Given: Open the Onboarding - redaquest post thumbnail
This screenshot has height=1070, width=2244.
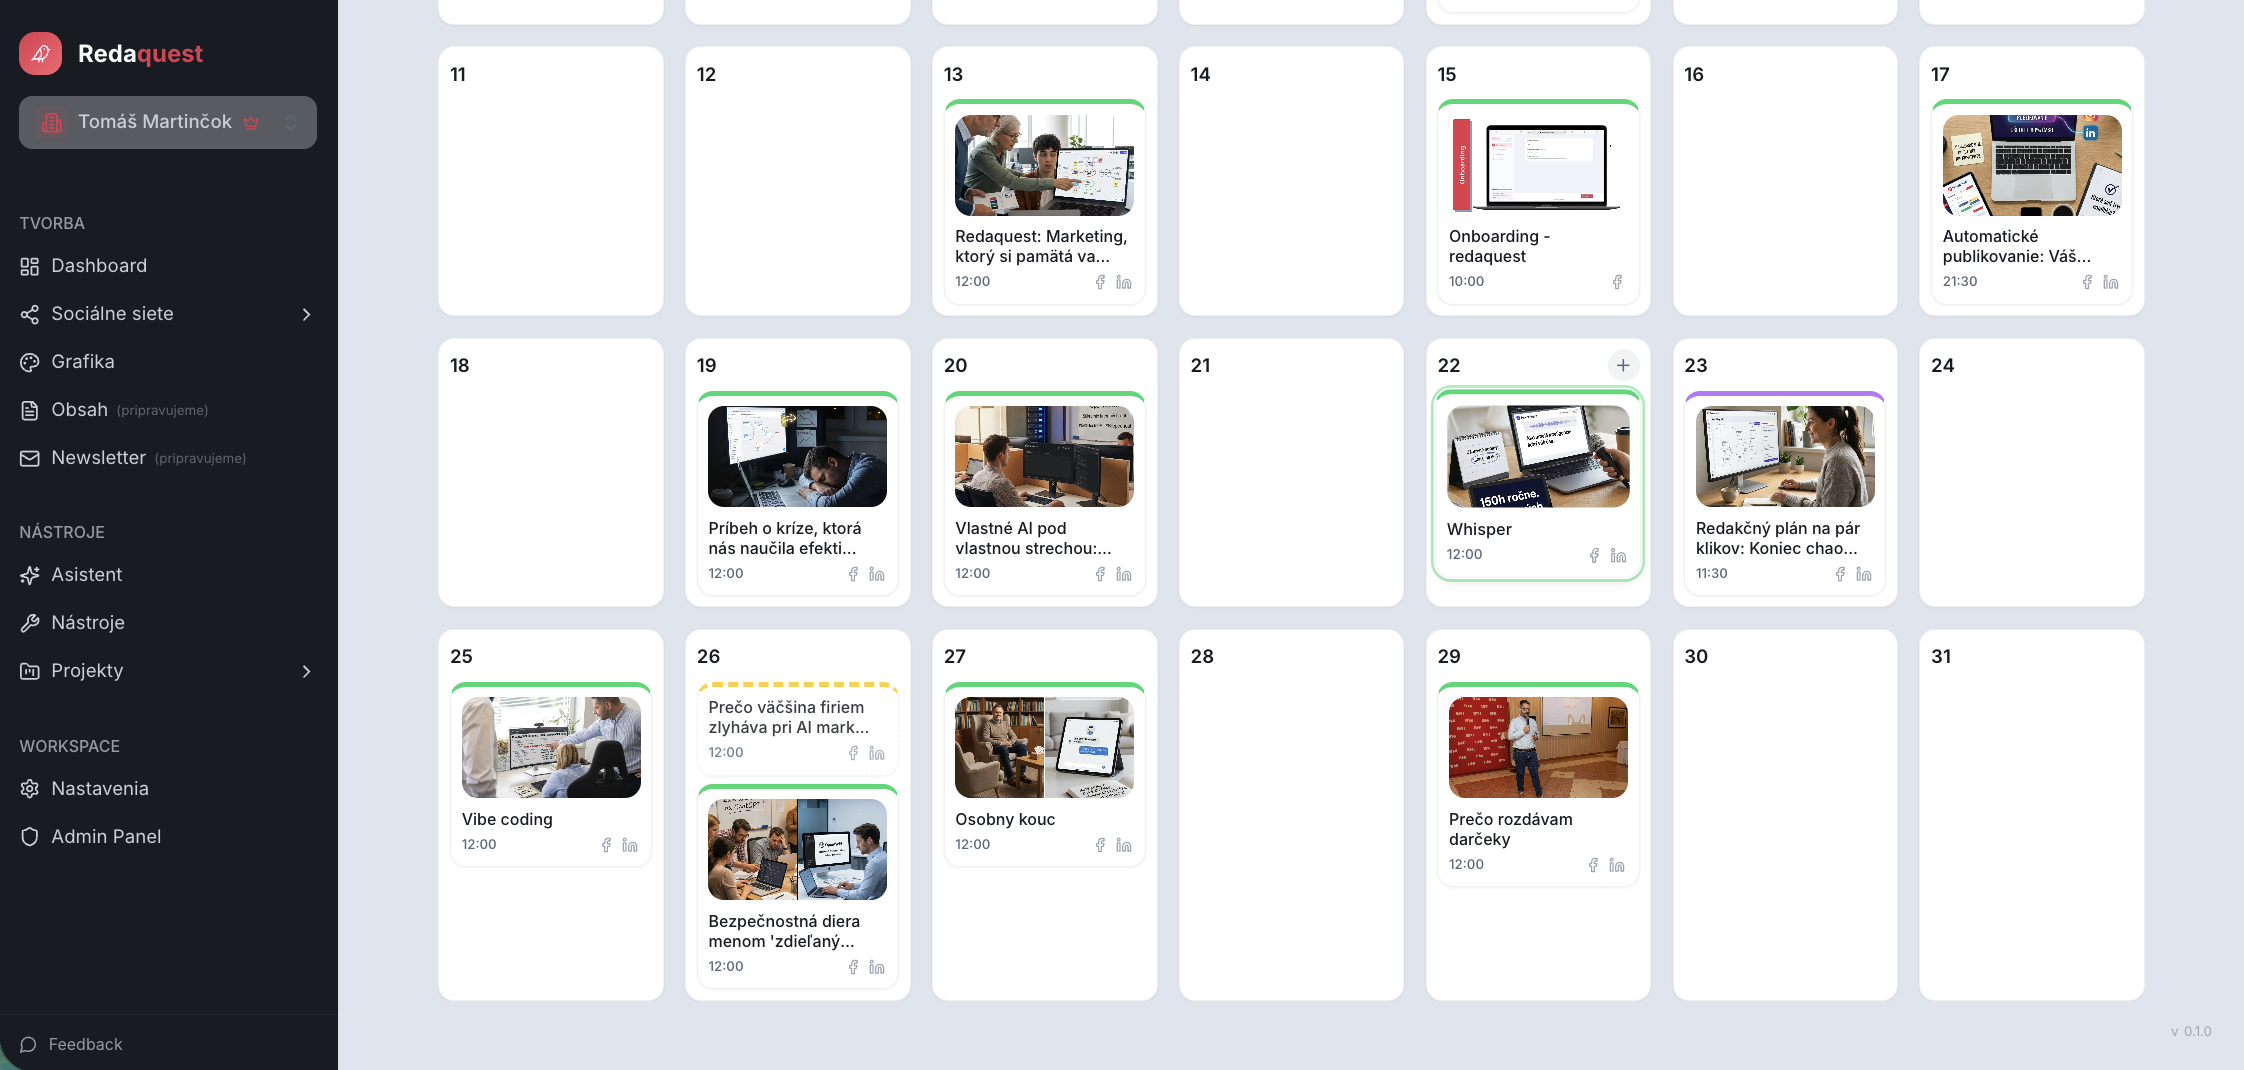Looking at the screenshot, I should pyautogui.click(x=1538, y=165).
